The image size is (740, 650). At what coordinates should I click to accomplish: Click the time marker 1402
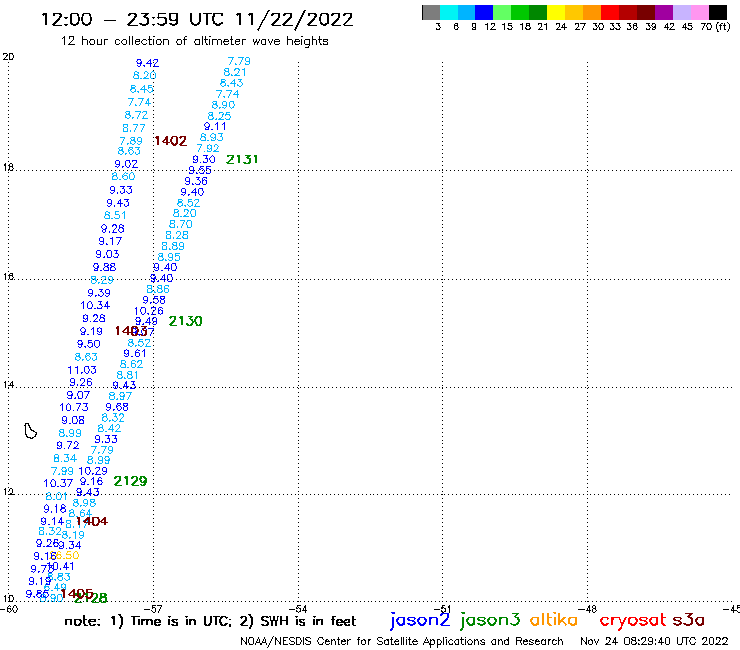tap(170, 141)
